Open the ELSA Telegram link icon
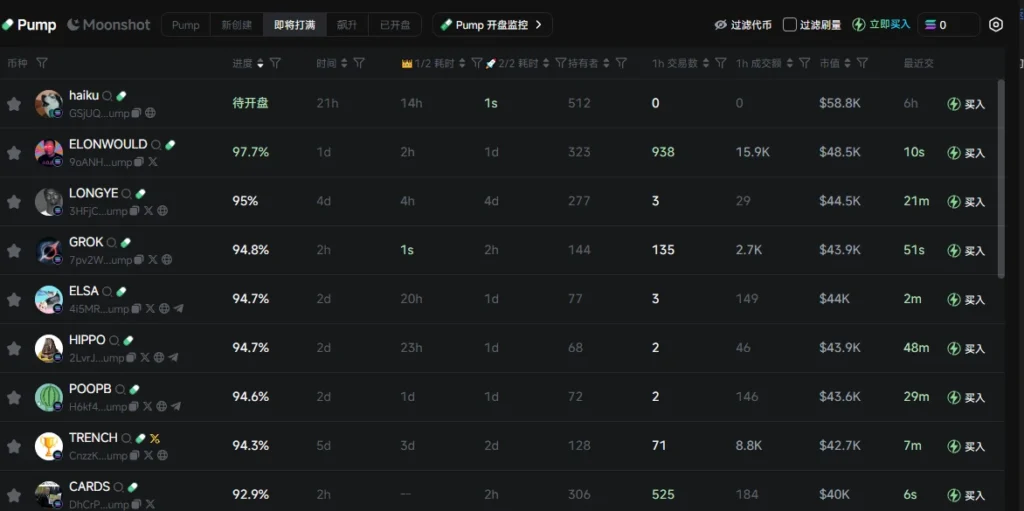1024x511 pixels. point(178,309)
